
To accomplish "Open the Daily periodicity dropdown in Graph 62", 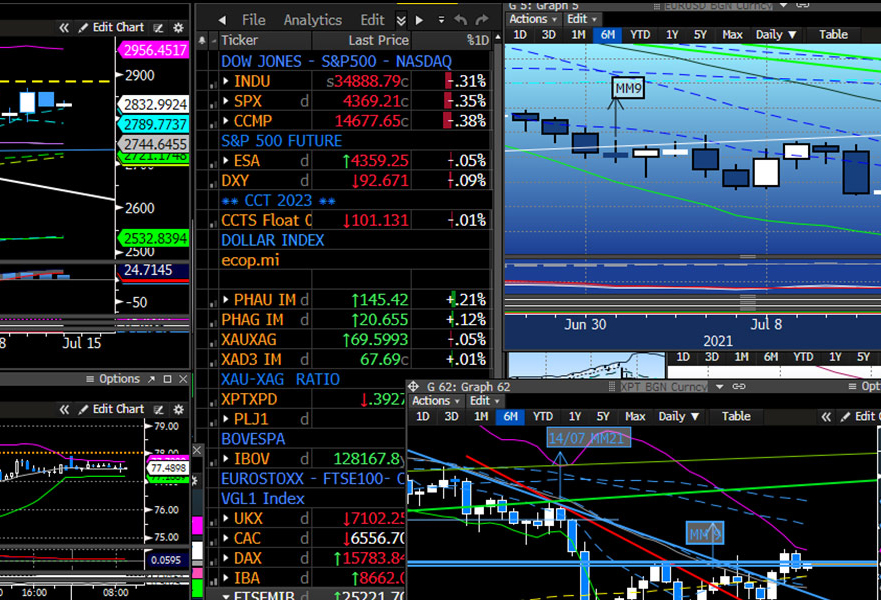I will point(679,417).
